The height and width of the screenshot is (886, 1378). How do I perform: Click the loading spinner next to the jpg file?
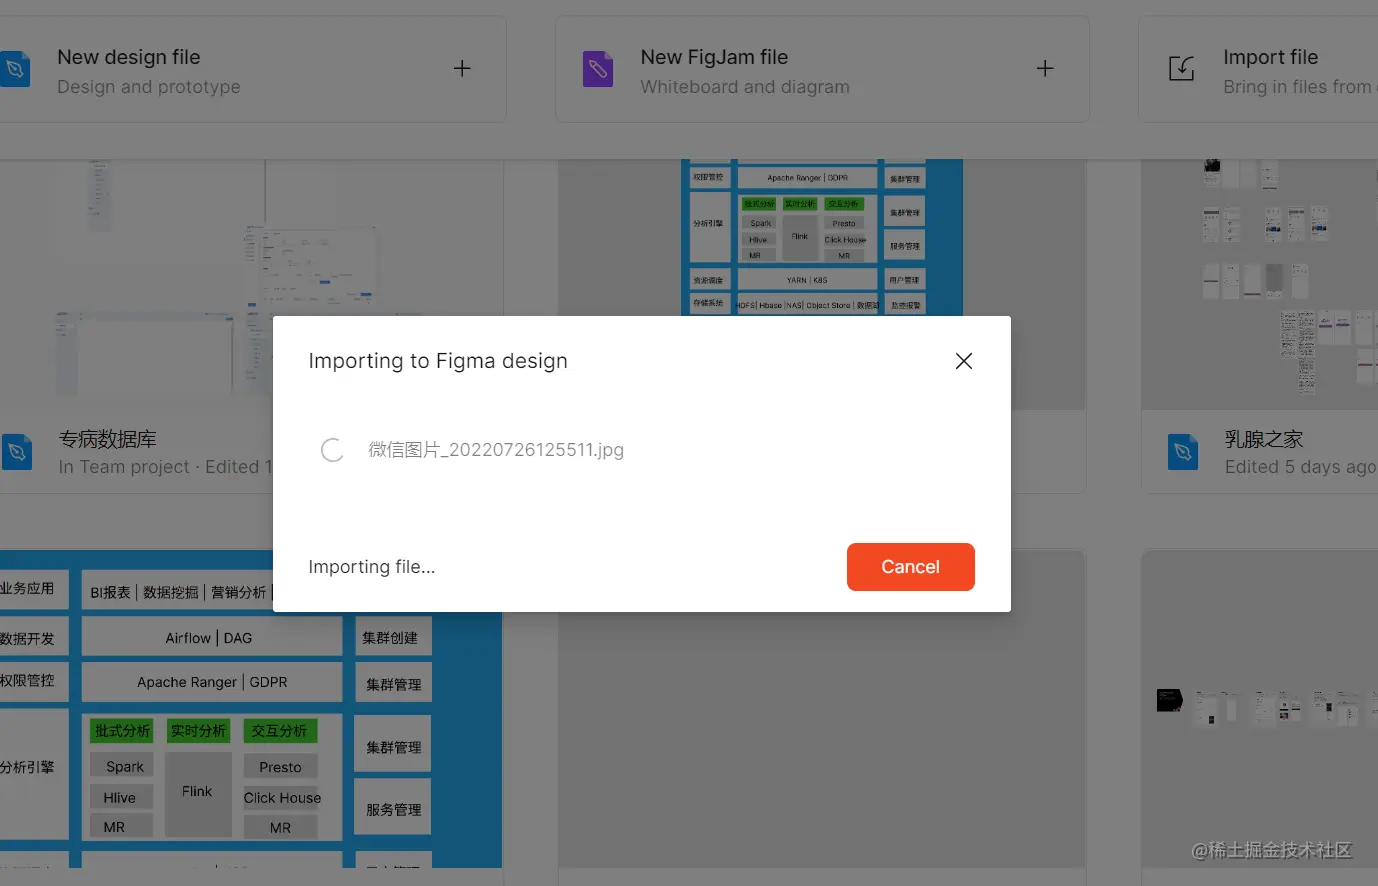pyautogui.click(x=332, y=450)
